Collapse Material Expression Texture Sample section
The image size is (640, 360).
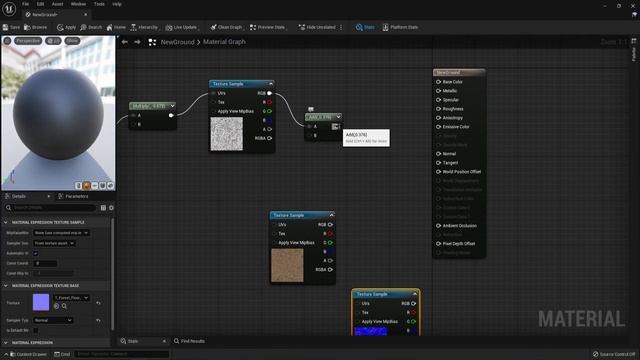tap(6, 222)
